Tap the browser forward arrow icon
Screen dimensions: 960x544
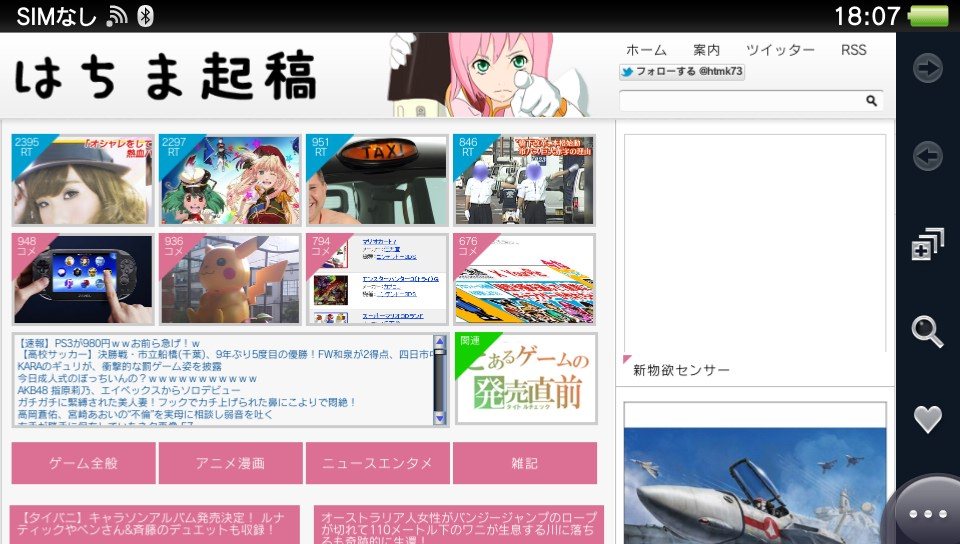pos(928,67)
